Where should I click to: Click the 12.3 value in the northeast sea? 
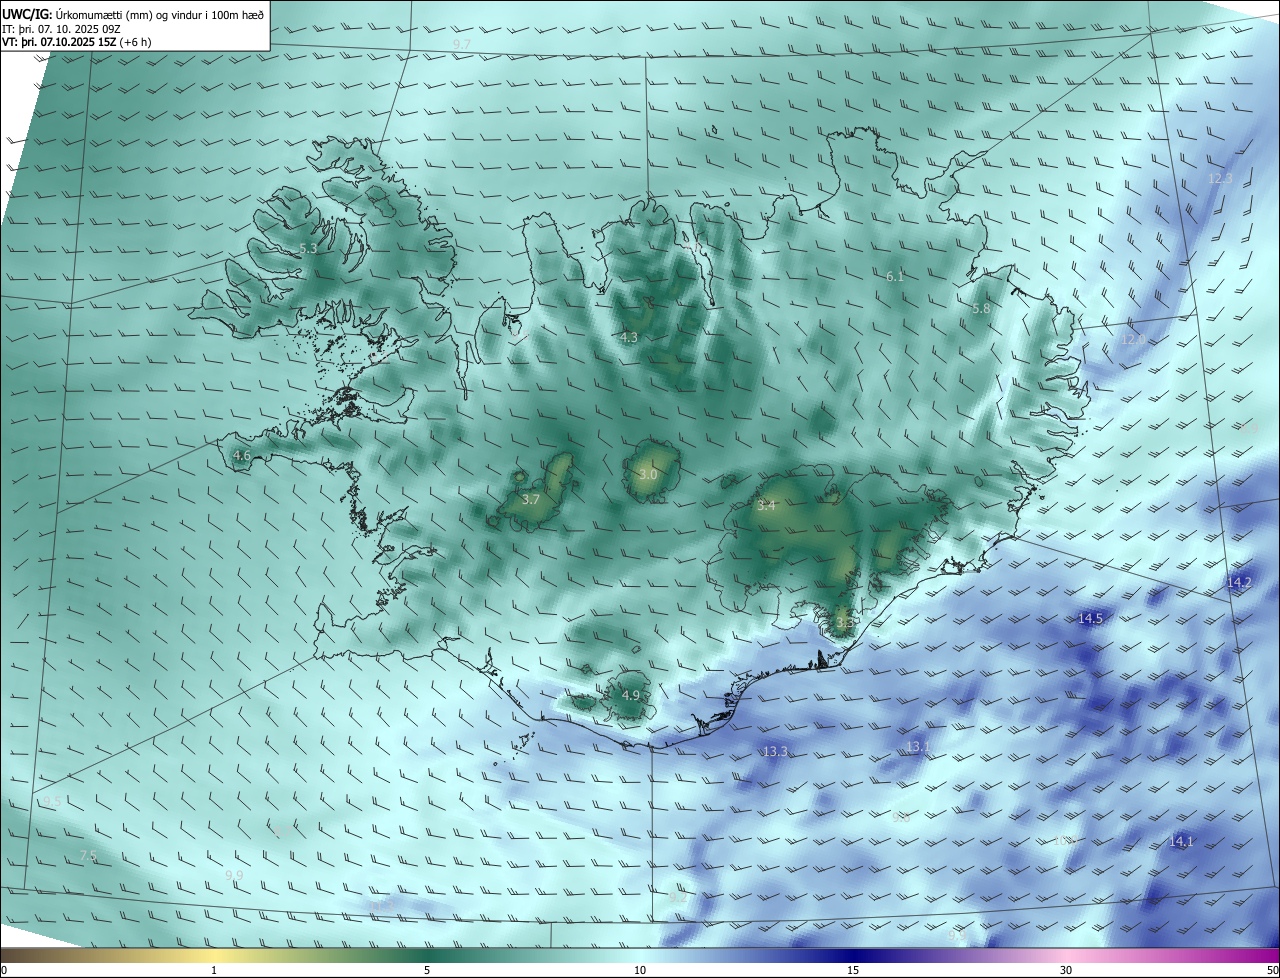[1220, 178]
